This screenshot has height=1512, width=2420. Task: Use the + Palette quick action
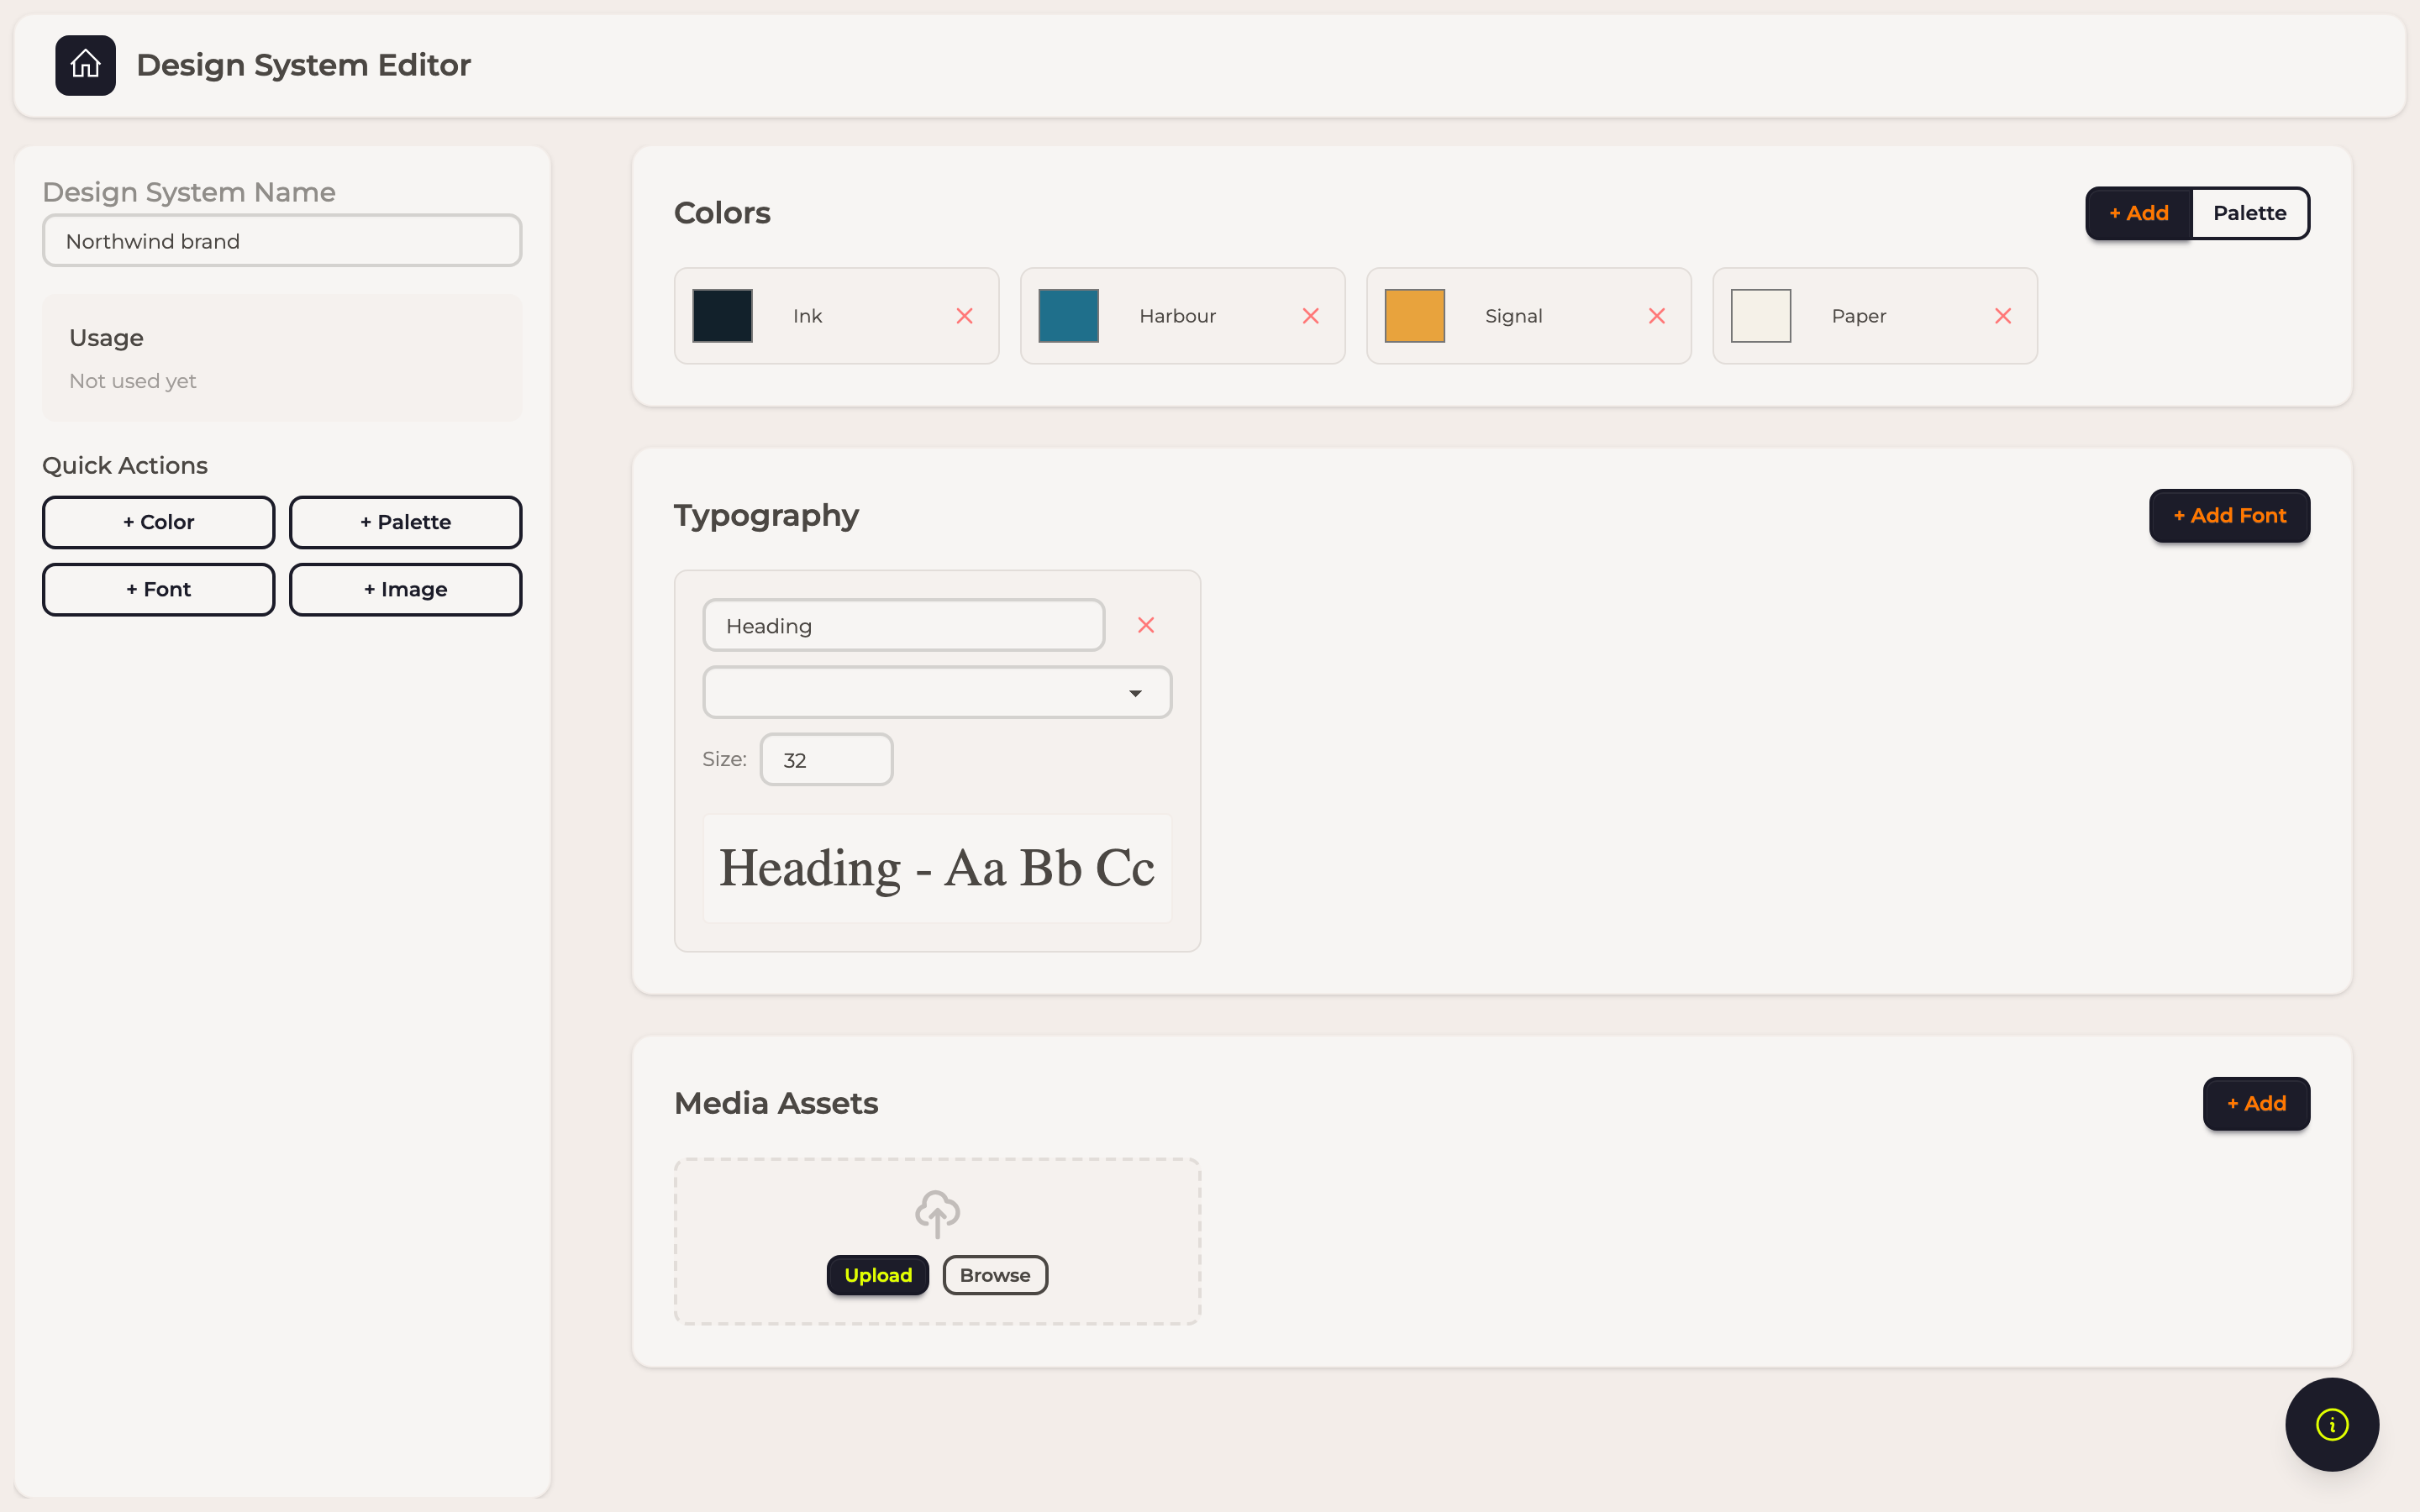pyautogui.click(x=405, y=522)
